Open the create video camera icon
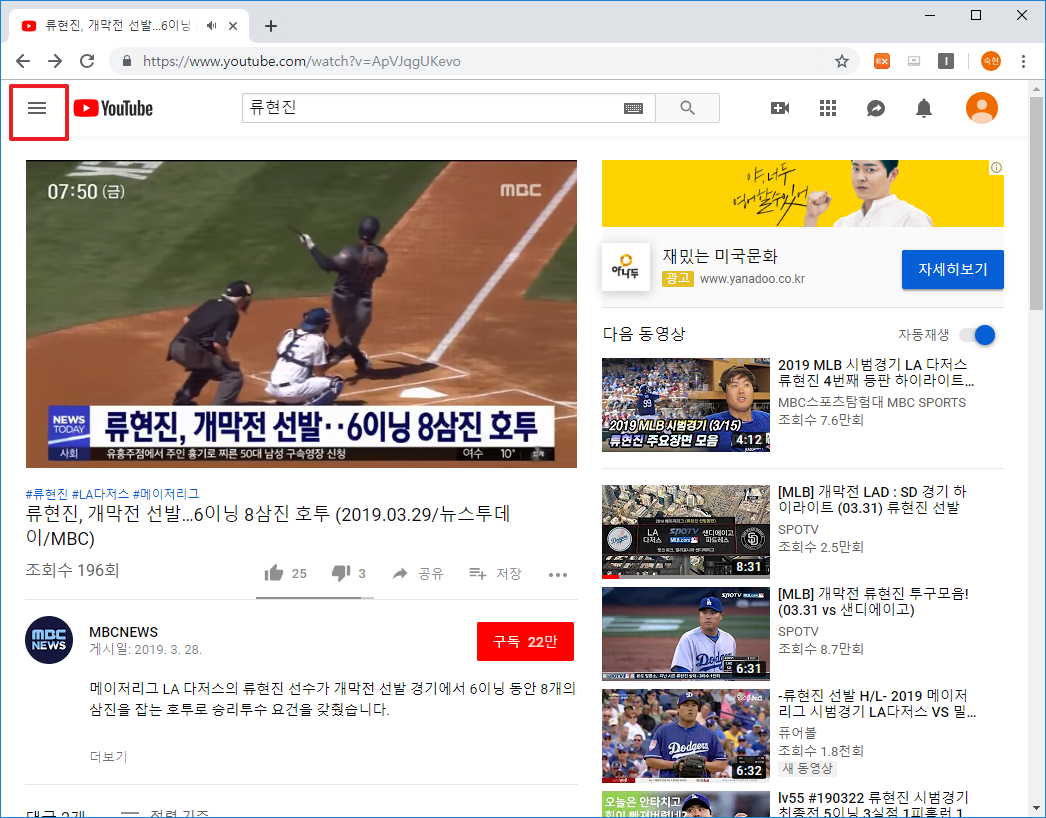The image size is (1046, 818). (x=780, y=108)
